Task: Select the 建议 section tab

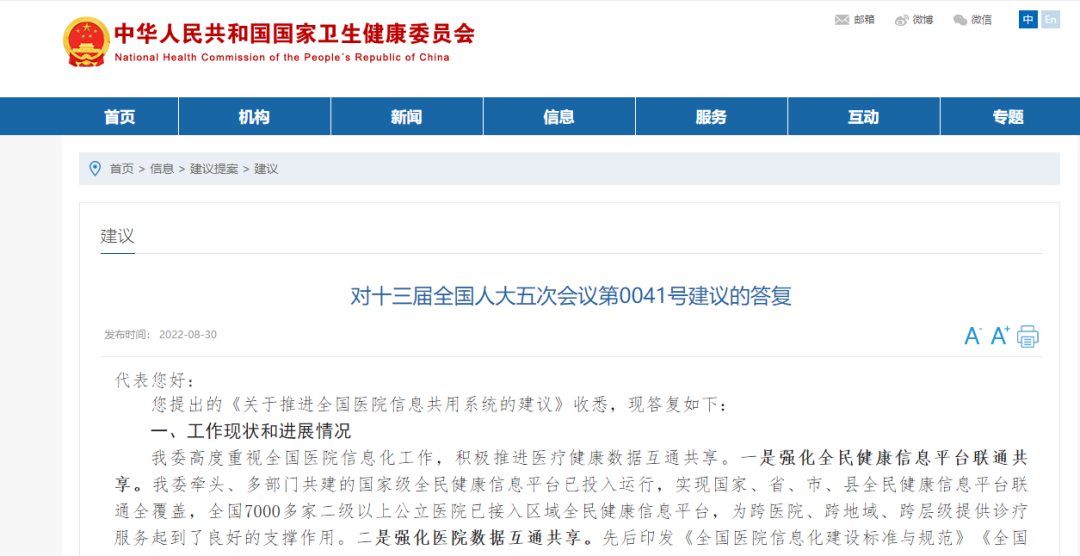Action: (x=118, y=237)
